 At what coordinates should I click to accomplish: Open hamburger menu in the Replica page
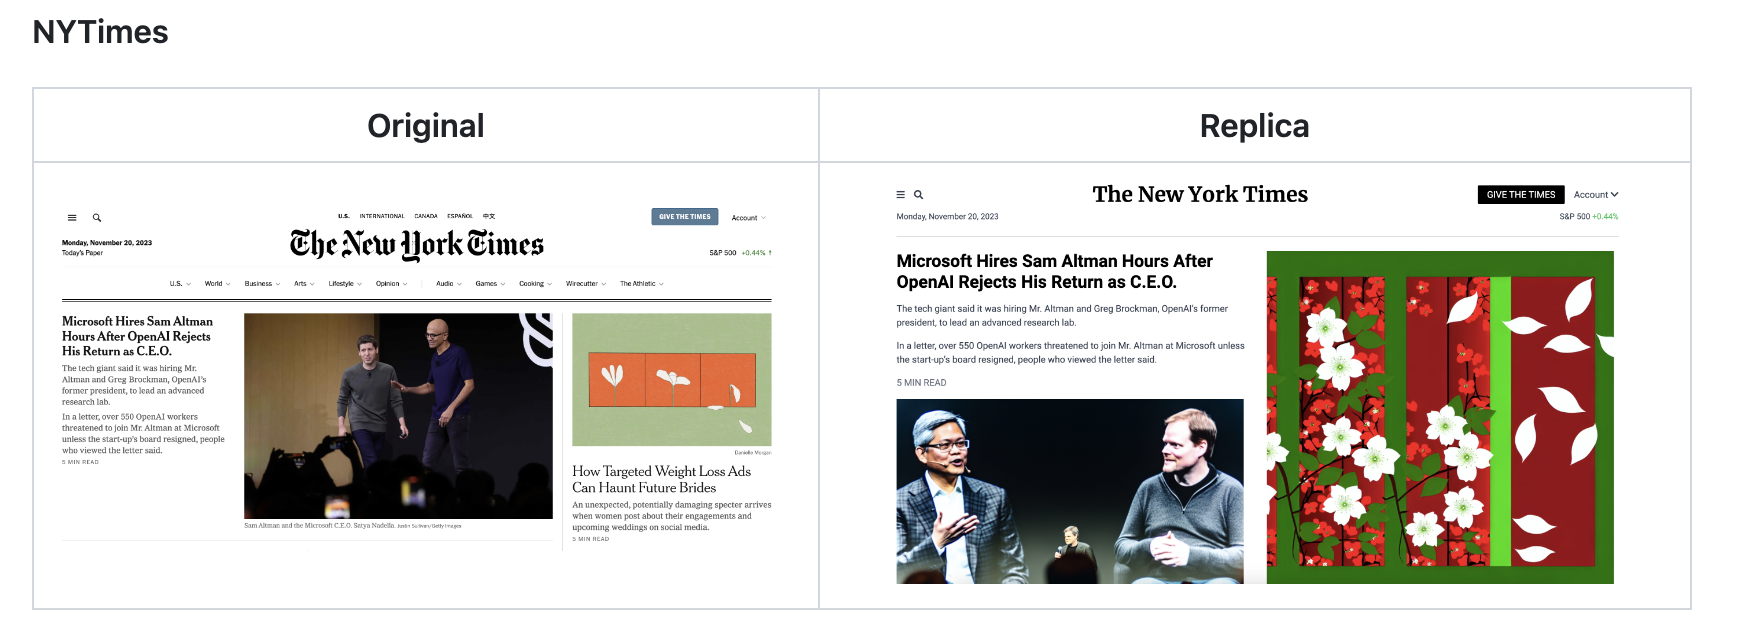point(901,195)
